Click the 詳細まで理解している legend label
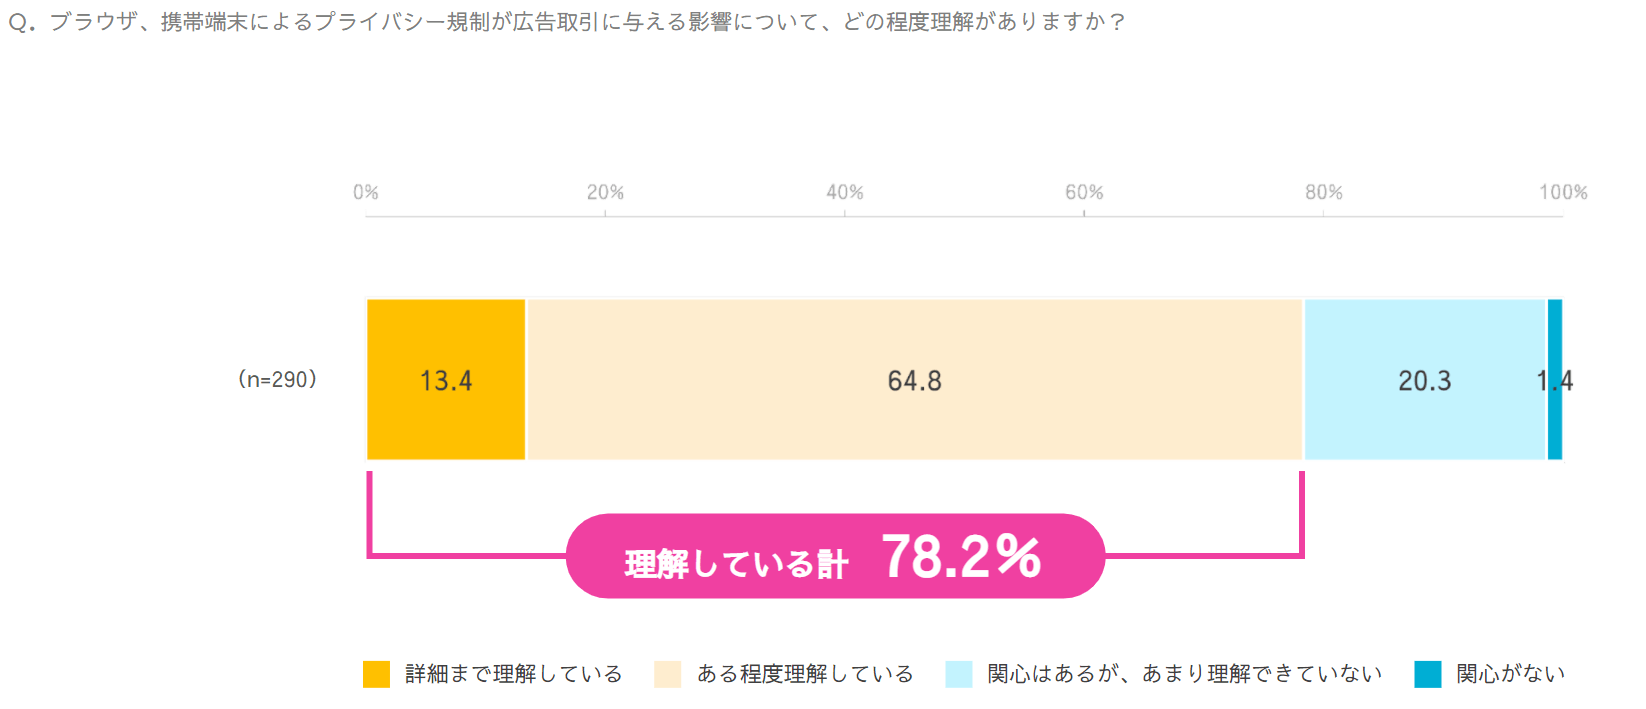 [x=513, y=674]
